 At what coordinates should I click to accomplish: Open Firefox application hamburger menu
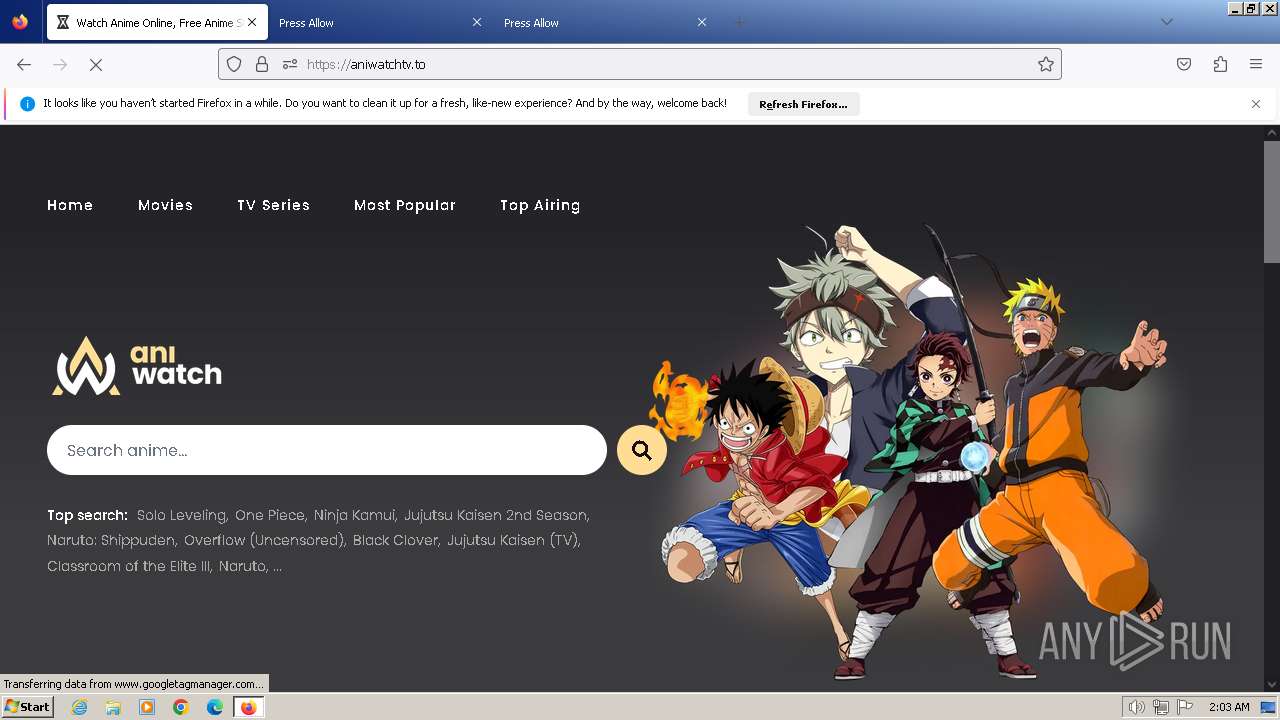(1256, 64)
